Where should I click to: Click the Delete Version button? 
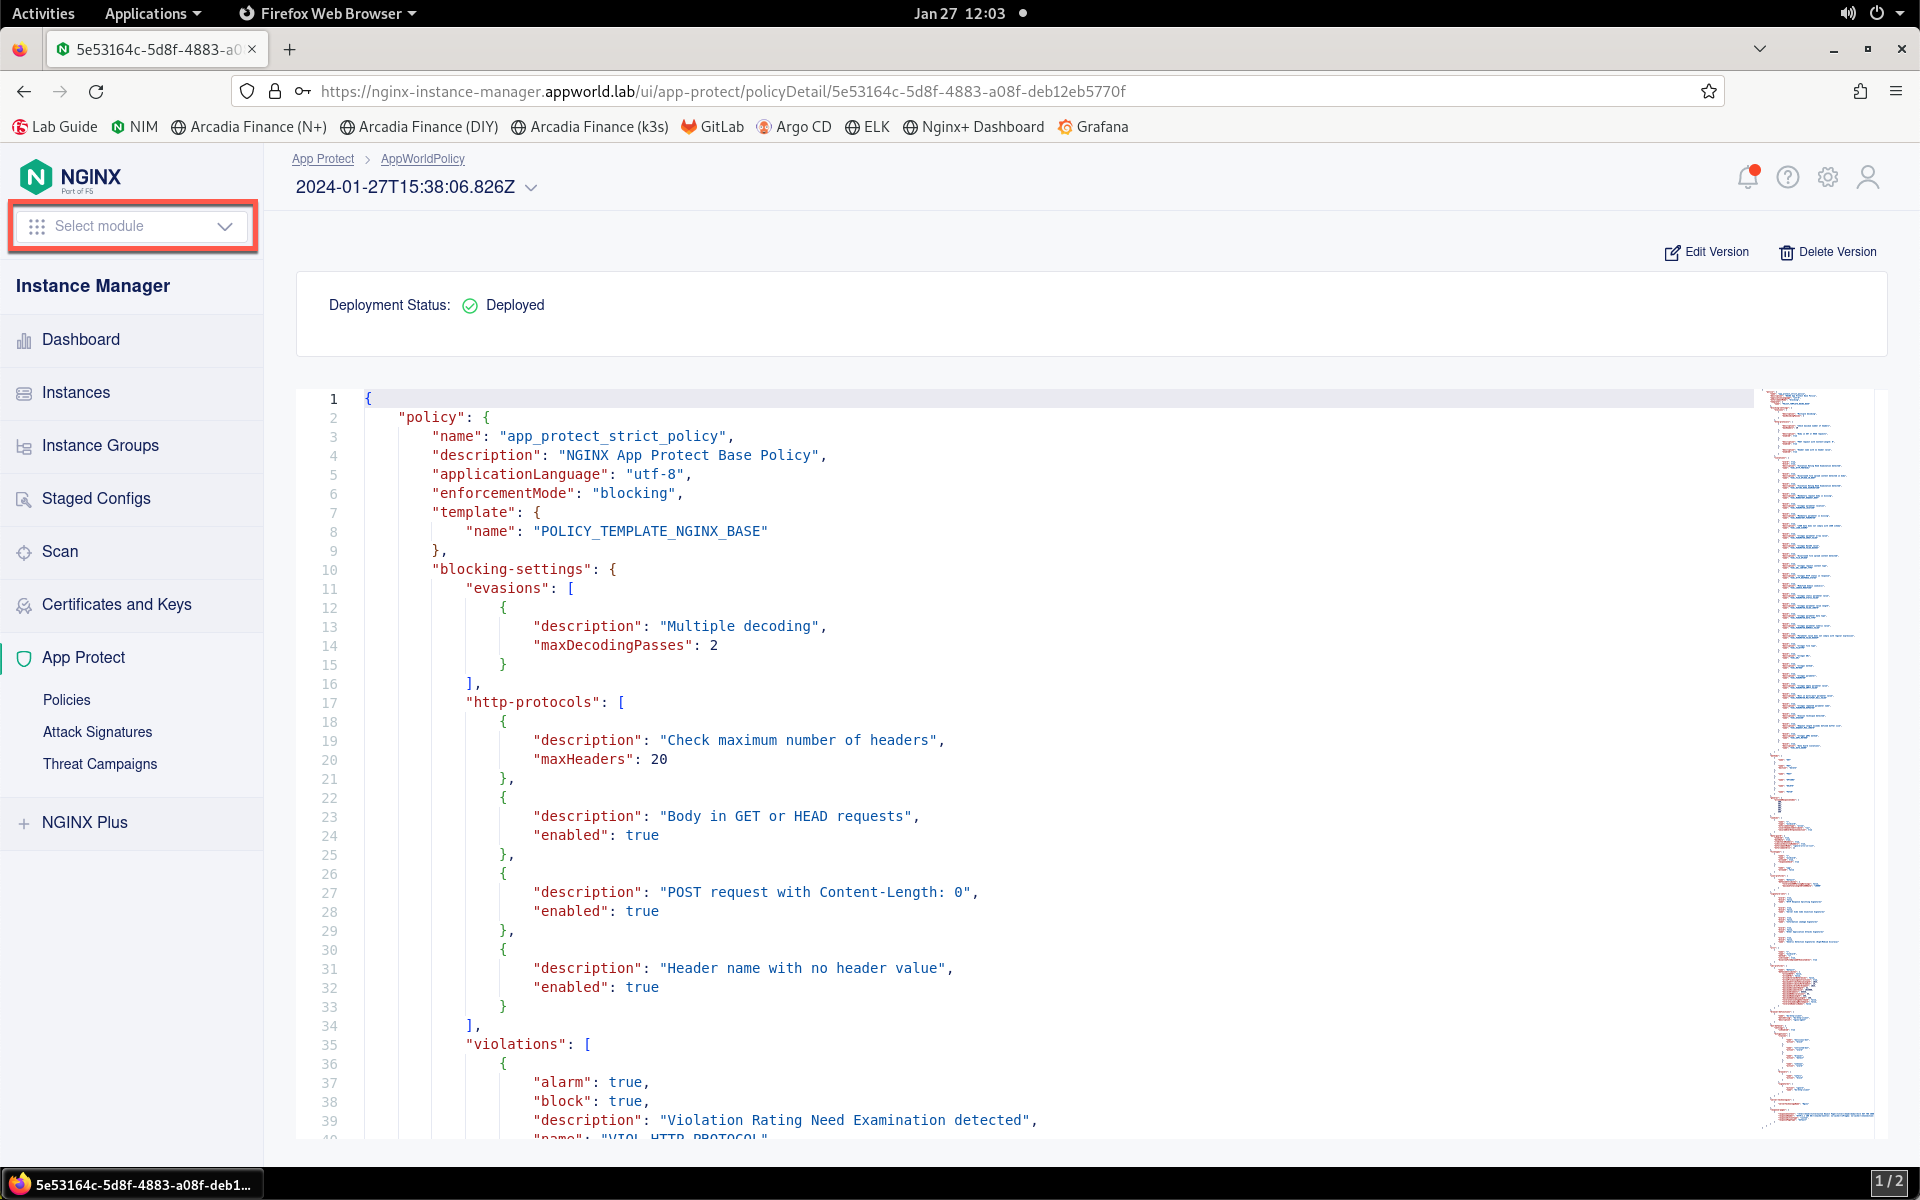click(x=1828, y=252)
